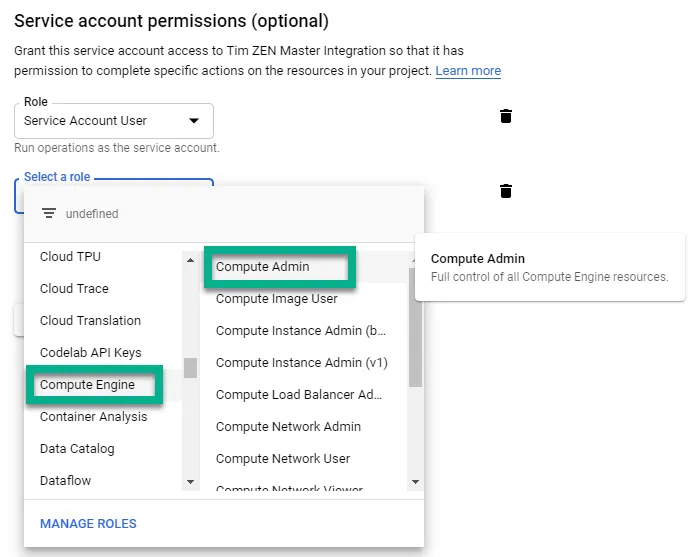Click category list scrollbar thumb
Image resolution: width=698 pixels, height=557 pixels.
tap(191, 368)
